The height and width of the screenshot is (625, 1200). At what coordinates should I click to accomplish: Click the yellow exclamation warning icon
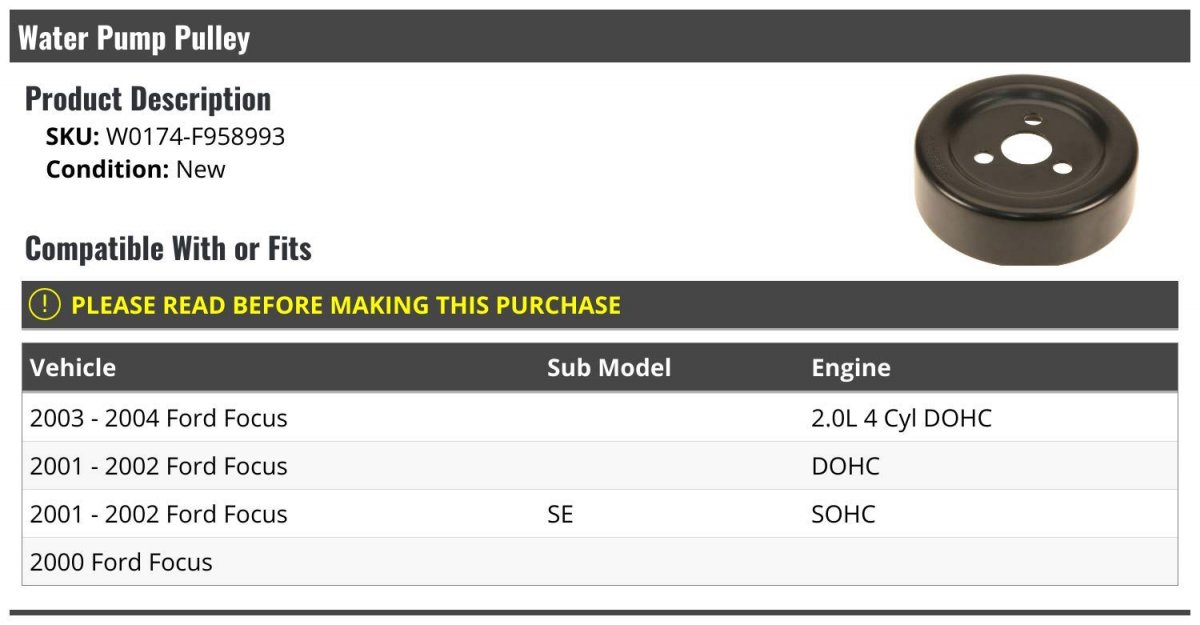[x=45, y=305]
